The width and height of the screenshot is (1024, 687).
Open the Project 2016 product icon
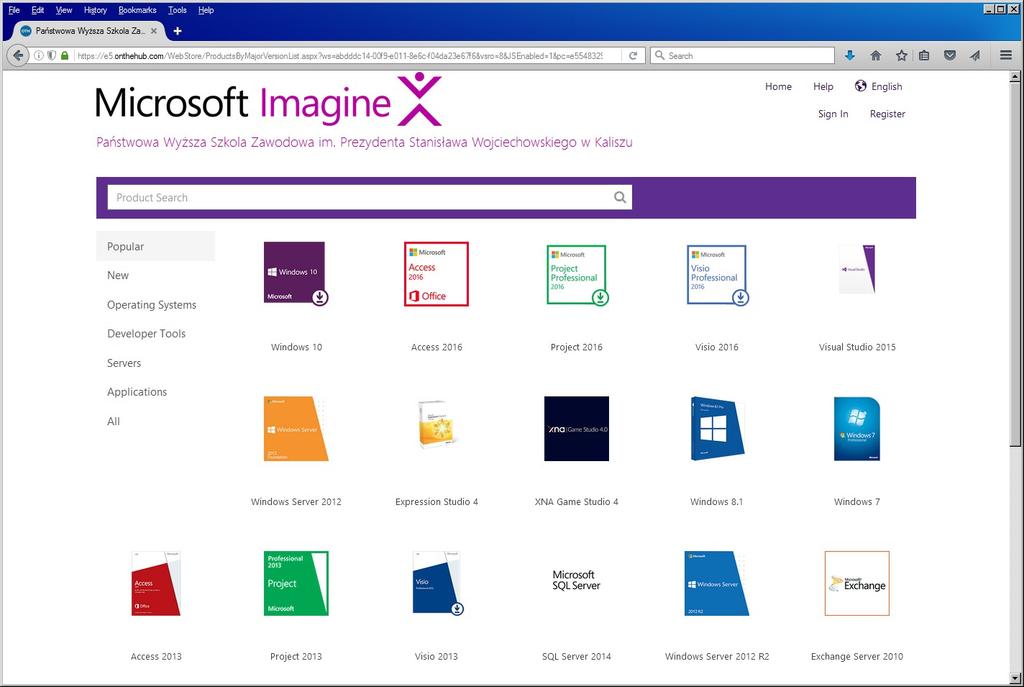[x=577, y=274]
